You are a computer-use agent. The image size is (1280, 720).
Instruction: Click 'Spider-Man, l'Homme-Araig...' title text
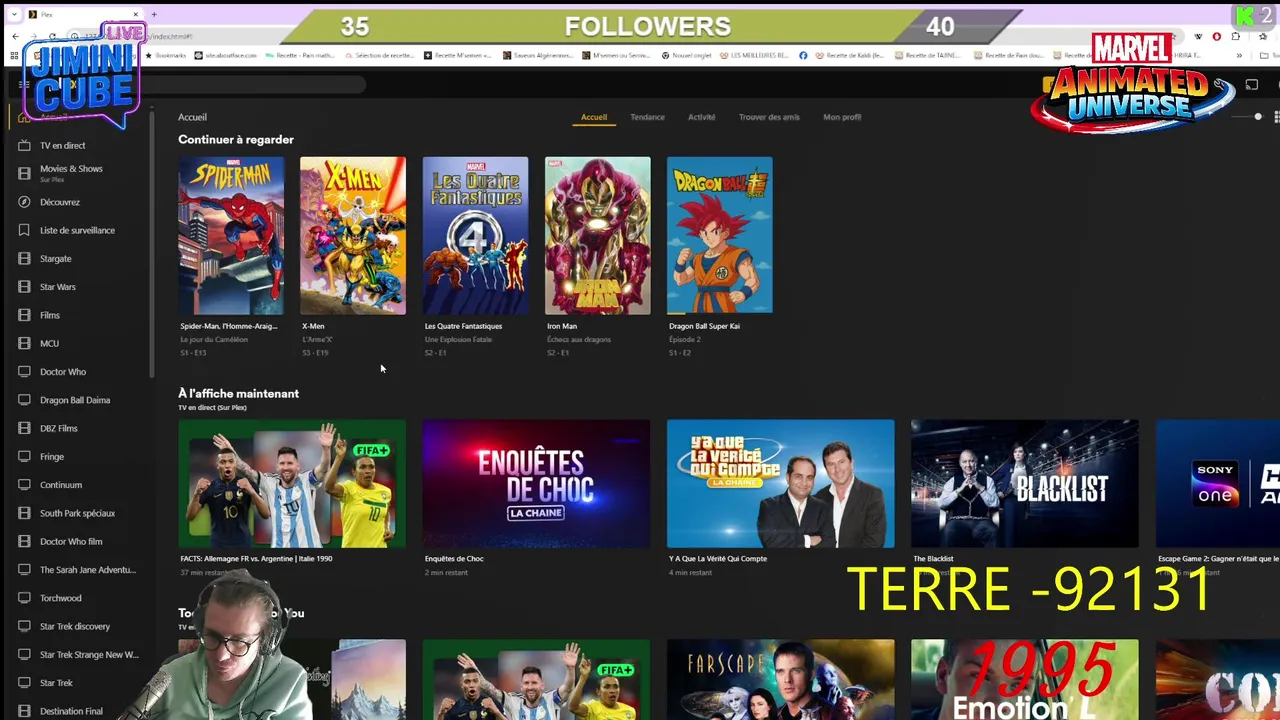229,326
